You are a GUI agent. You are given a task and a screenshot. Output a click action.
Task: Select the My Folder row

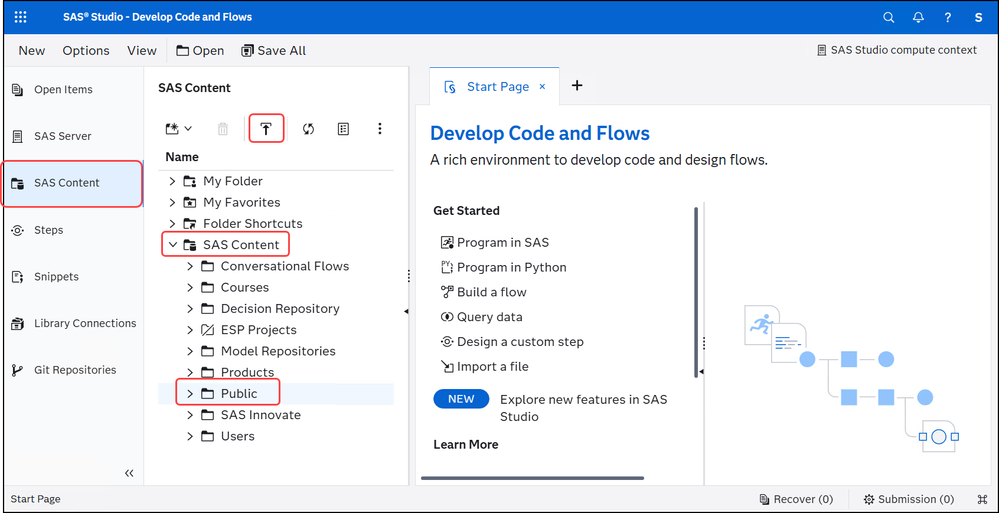[x=276, y=182]
